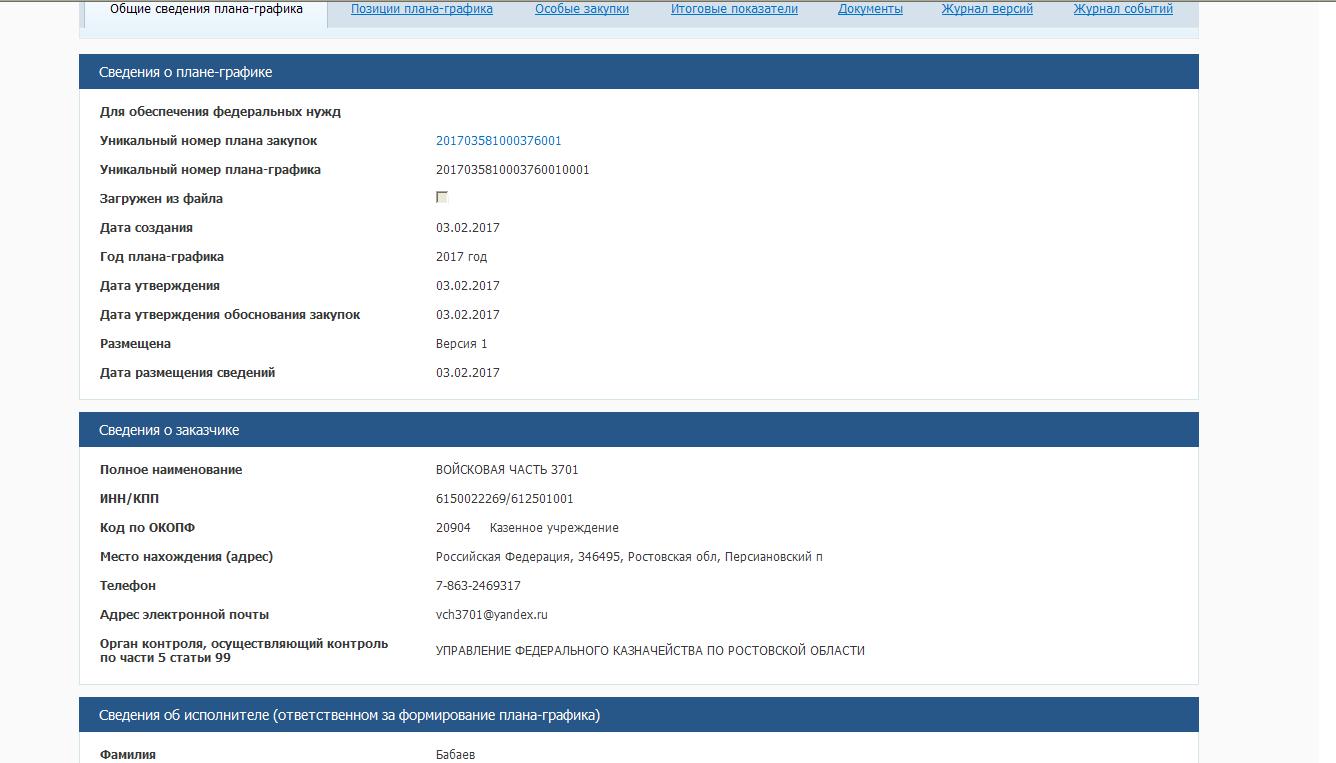The image size is (1336, 763).
Task: Click the Сведения о плане-графике section header
Action: (x=186, y=72)
